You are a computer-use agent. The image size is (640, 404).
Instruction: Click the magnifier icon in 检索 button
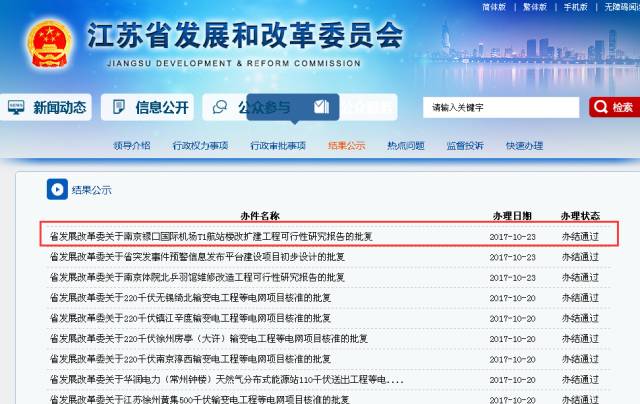pos(600,107)
